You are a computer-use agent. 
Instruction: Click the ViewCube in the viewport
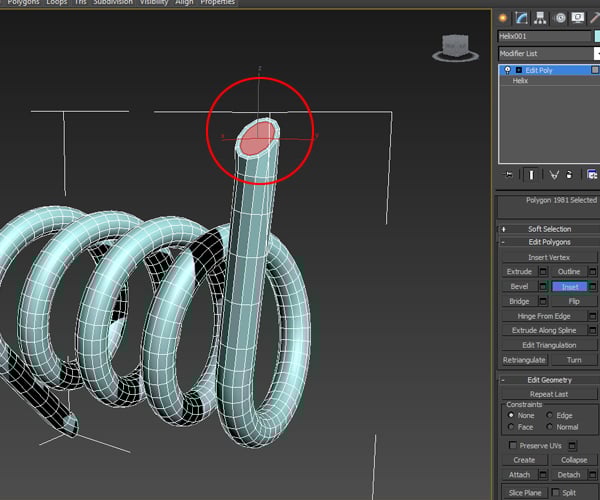pos(456,47)
